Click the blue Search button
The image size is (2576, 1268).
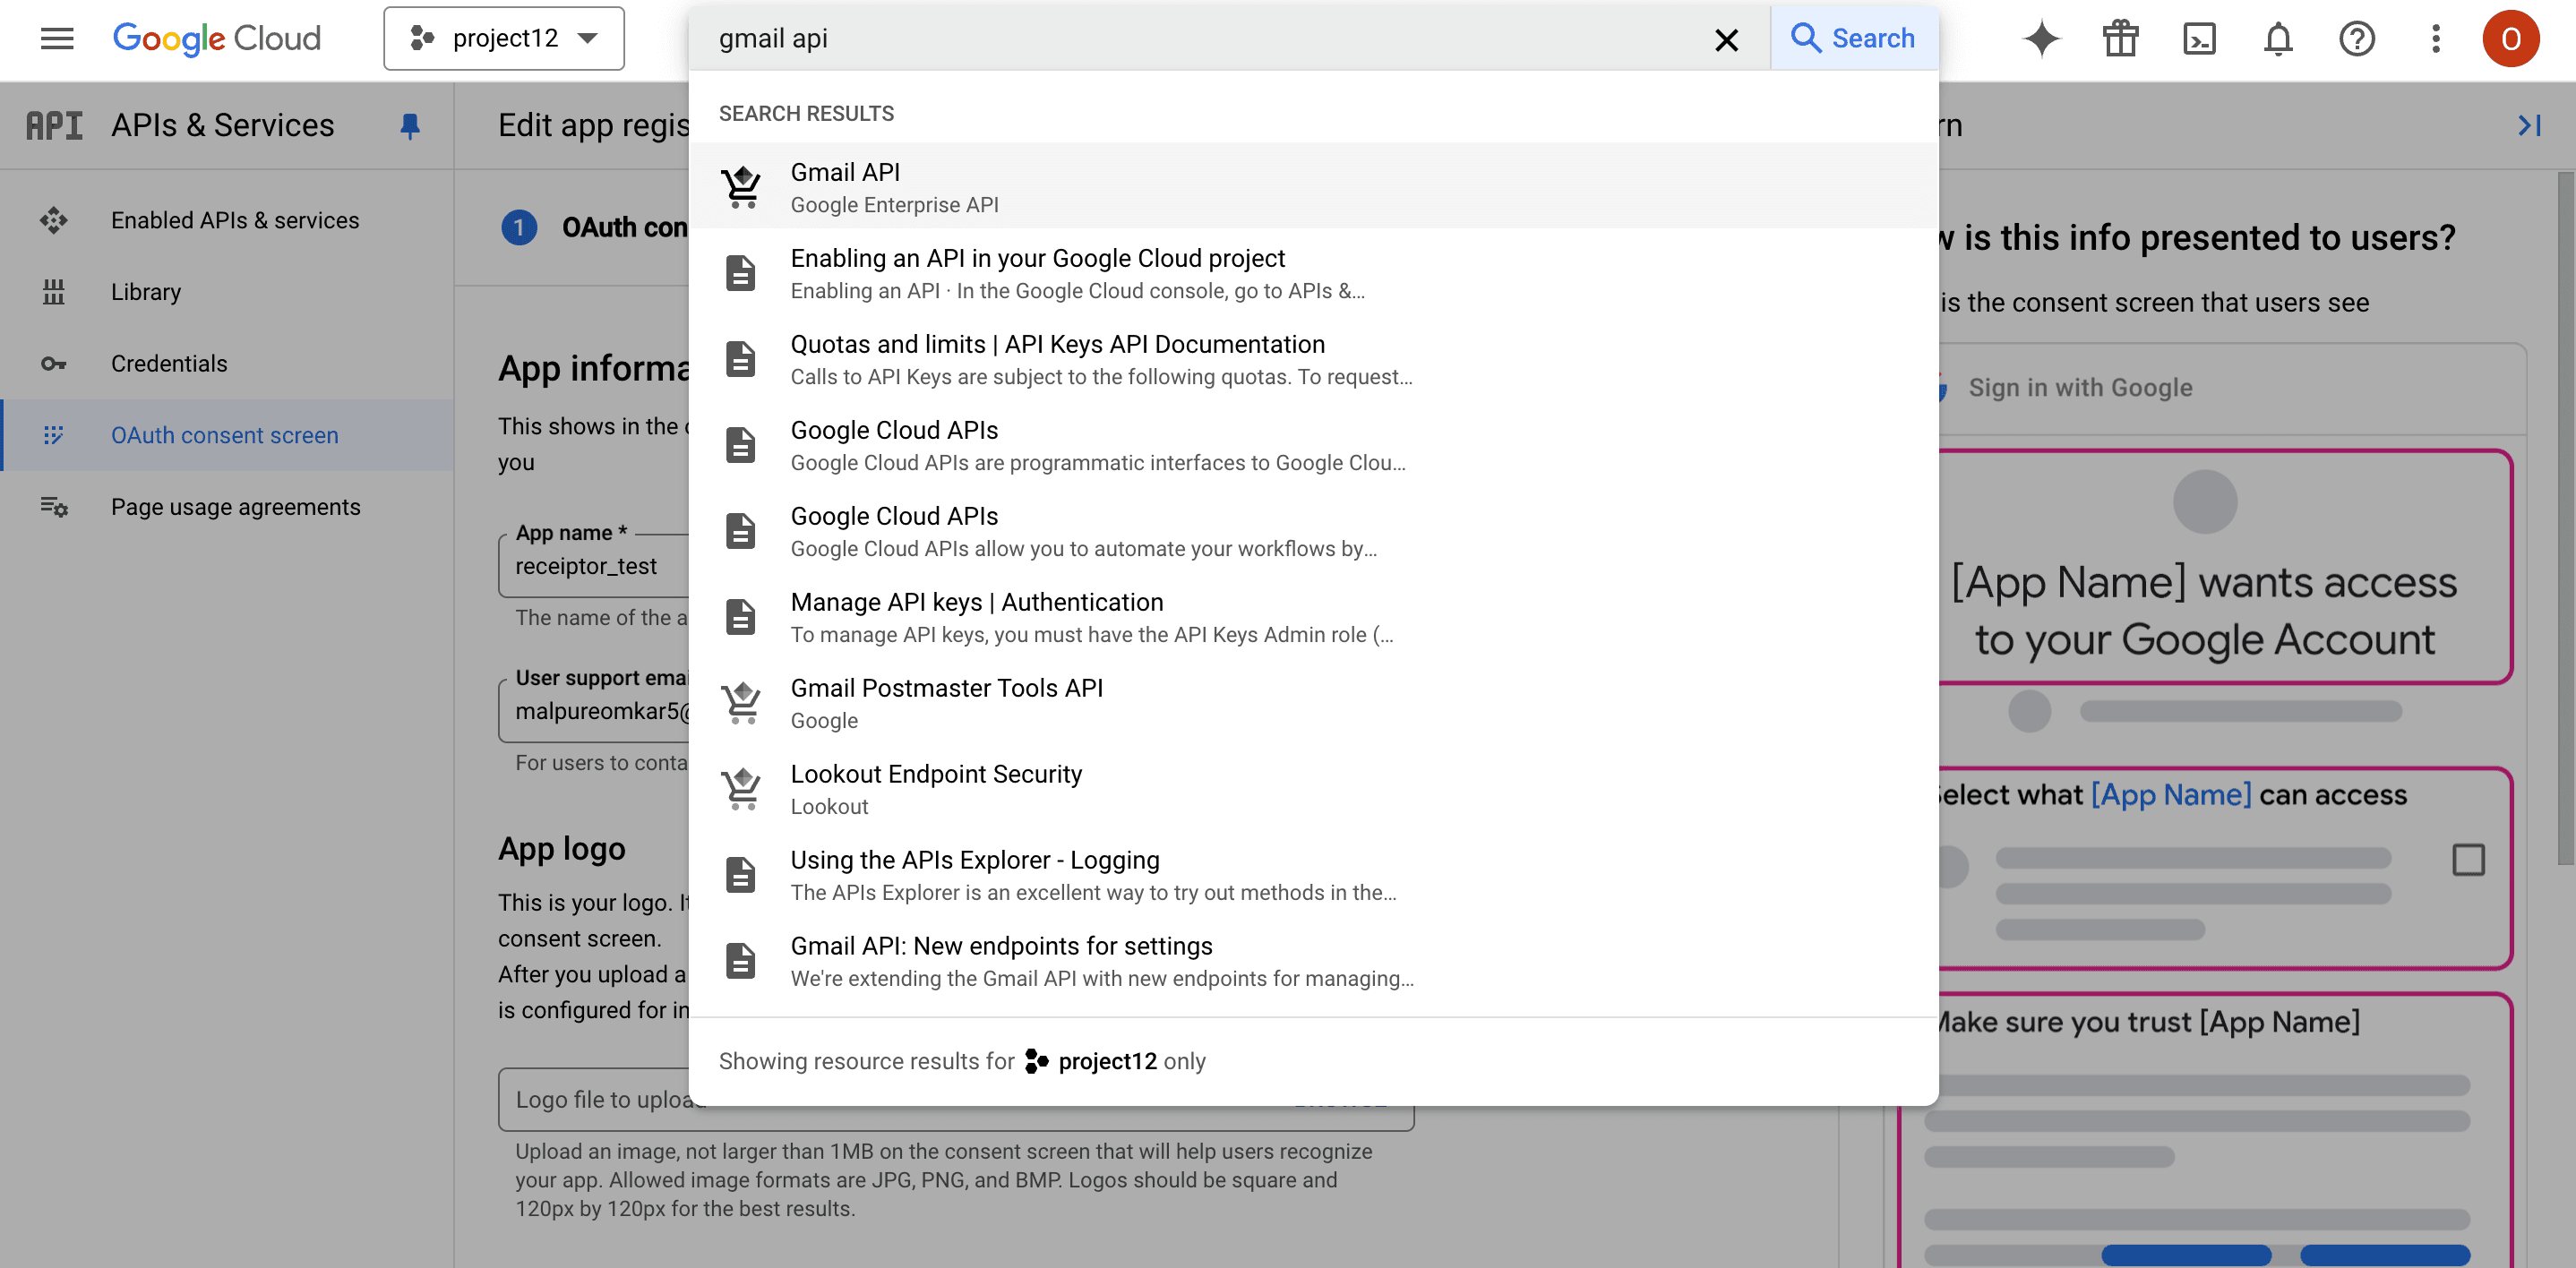tap(1853, 39)
